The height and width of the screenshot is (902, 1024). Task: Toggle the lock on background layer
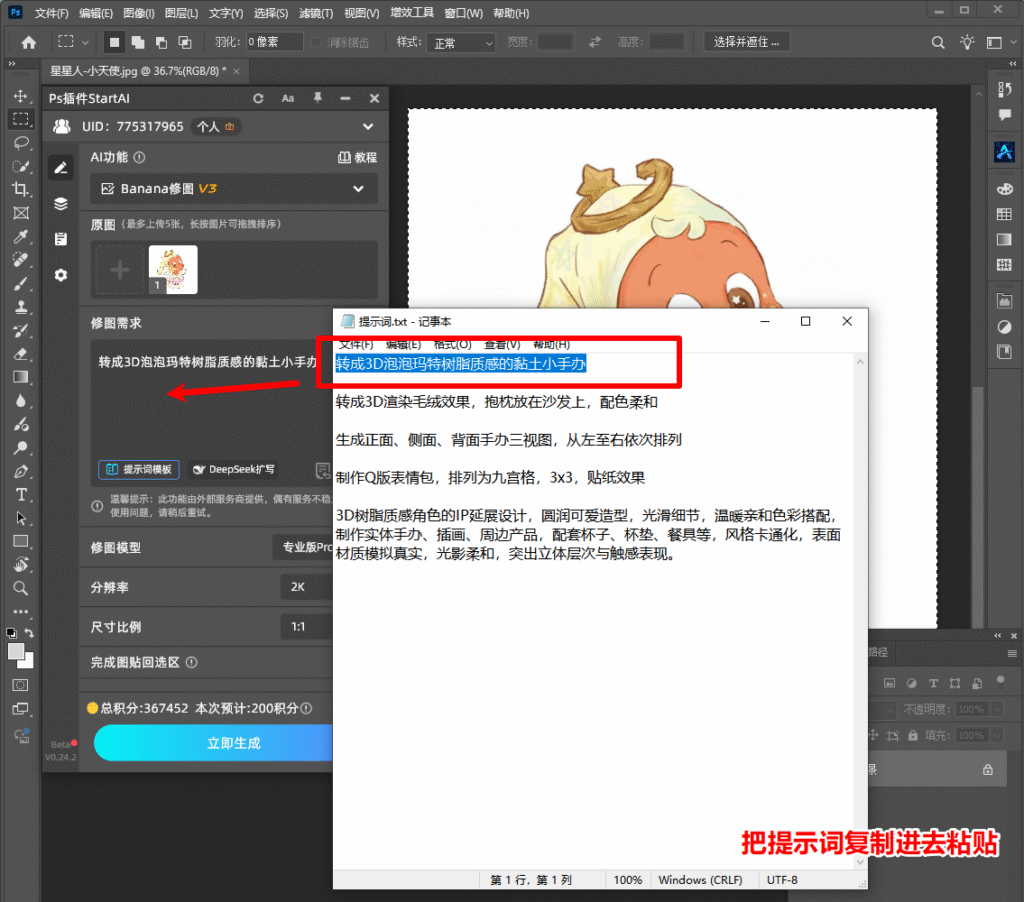click(x=988, y=769)
